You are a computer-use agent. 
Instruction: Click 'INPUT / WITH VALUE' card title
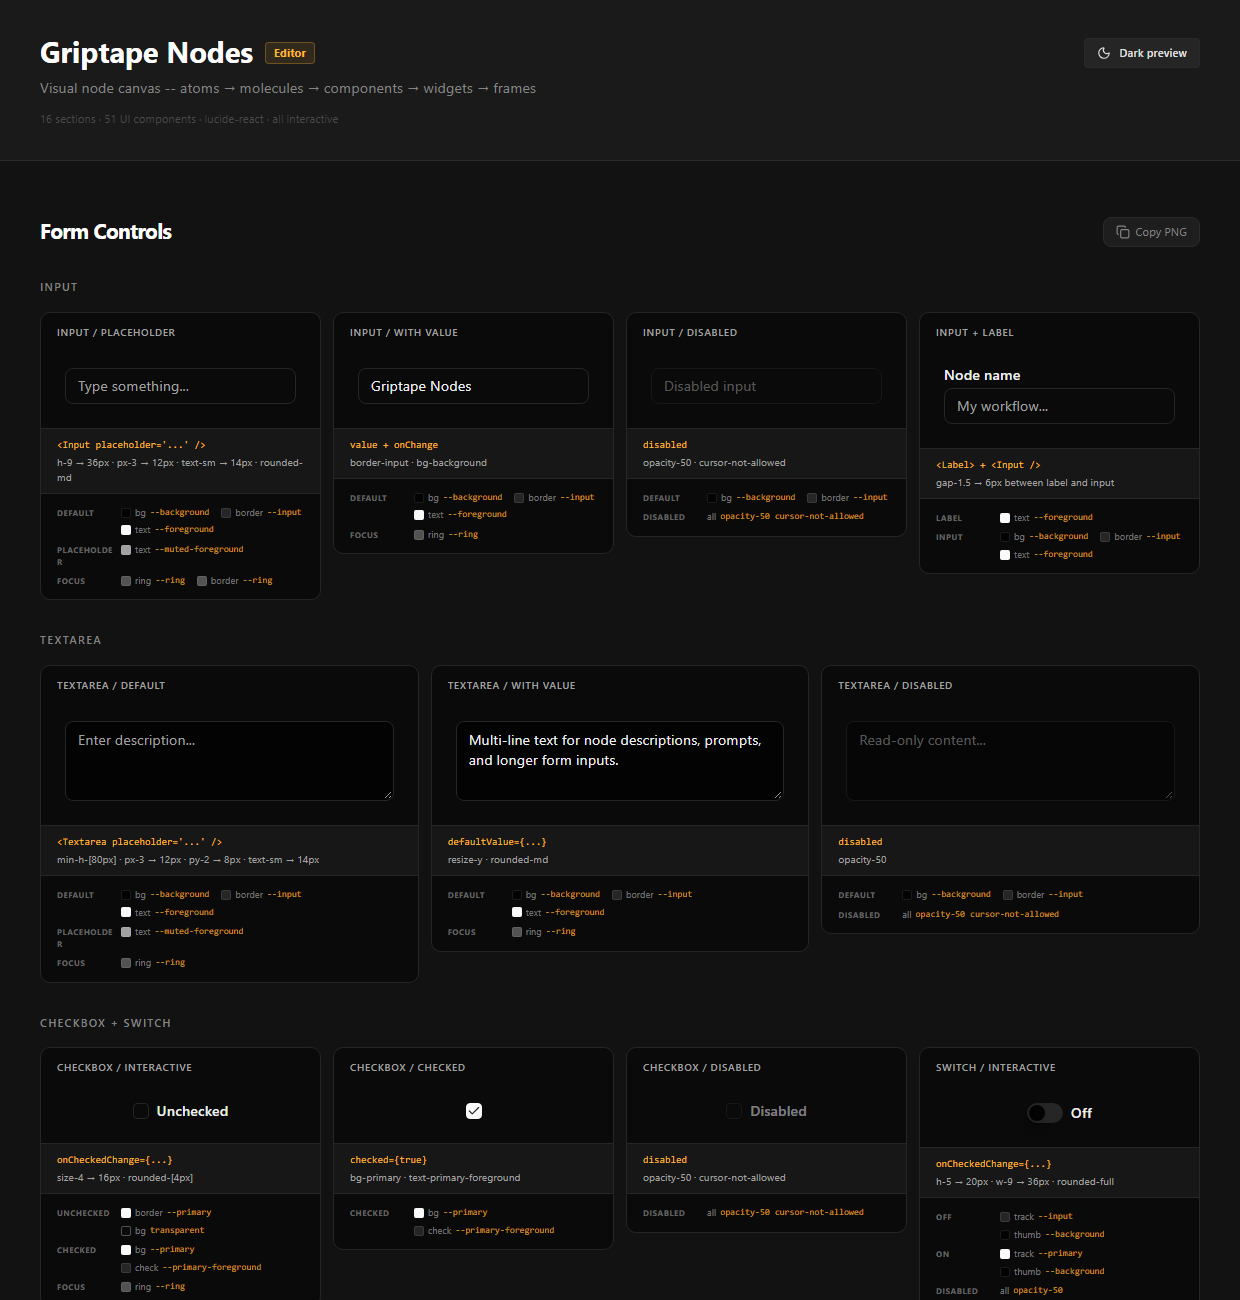pos(404,333)
